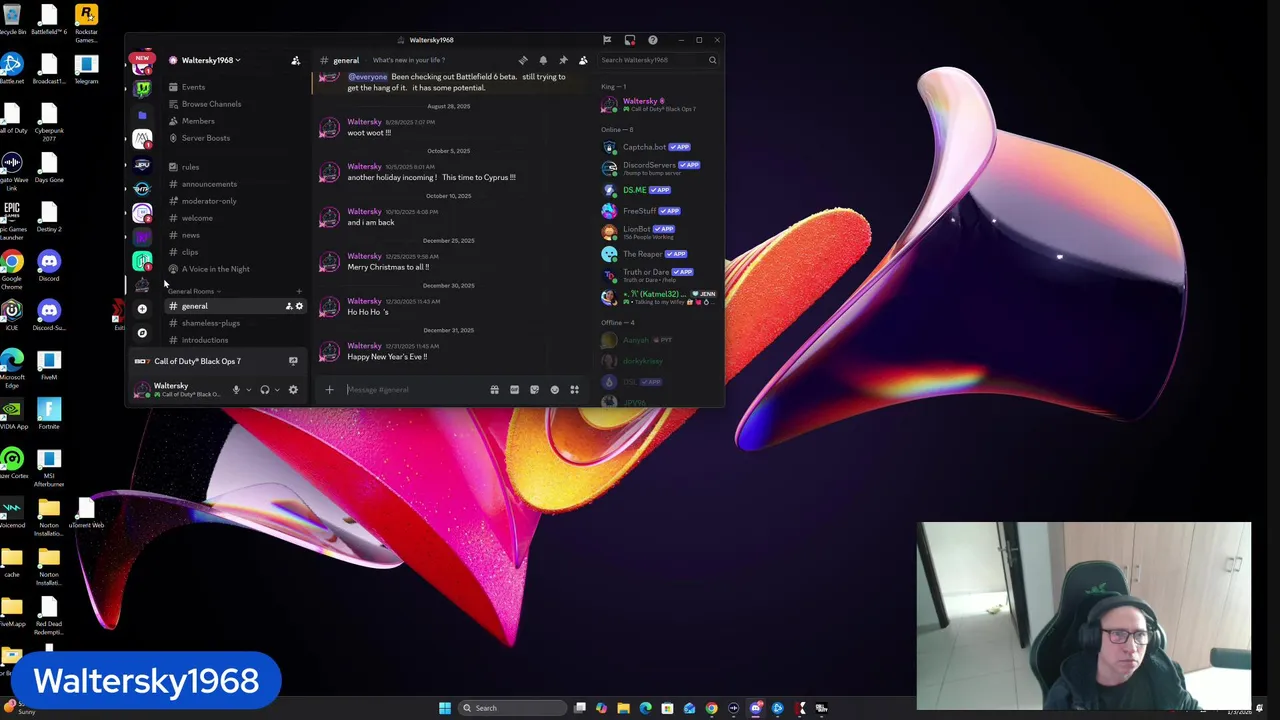Open the GIF picker
This screenshot has height=720, width=1280.
tap(514, 390)
